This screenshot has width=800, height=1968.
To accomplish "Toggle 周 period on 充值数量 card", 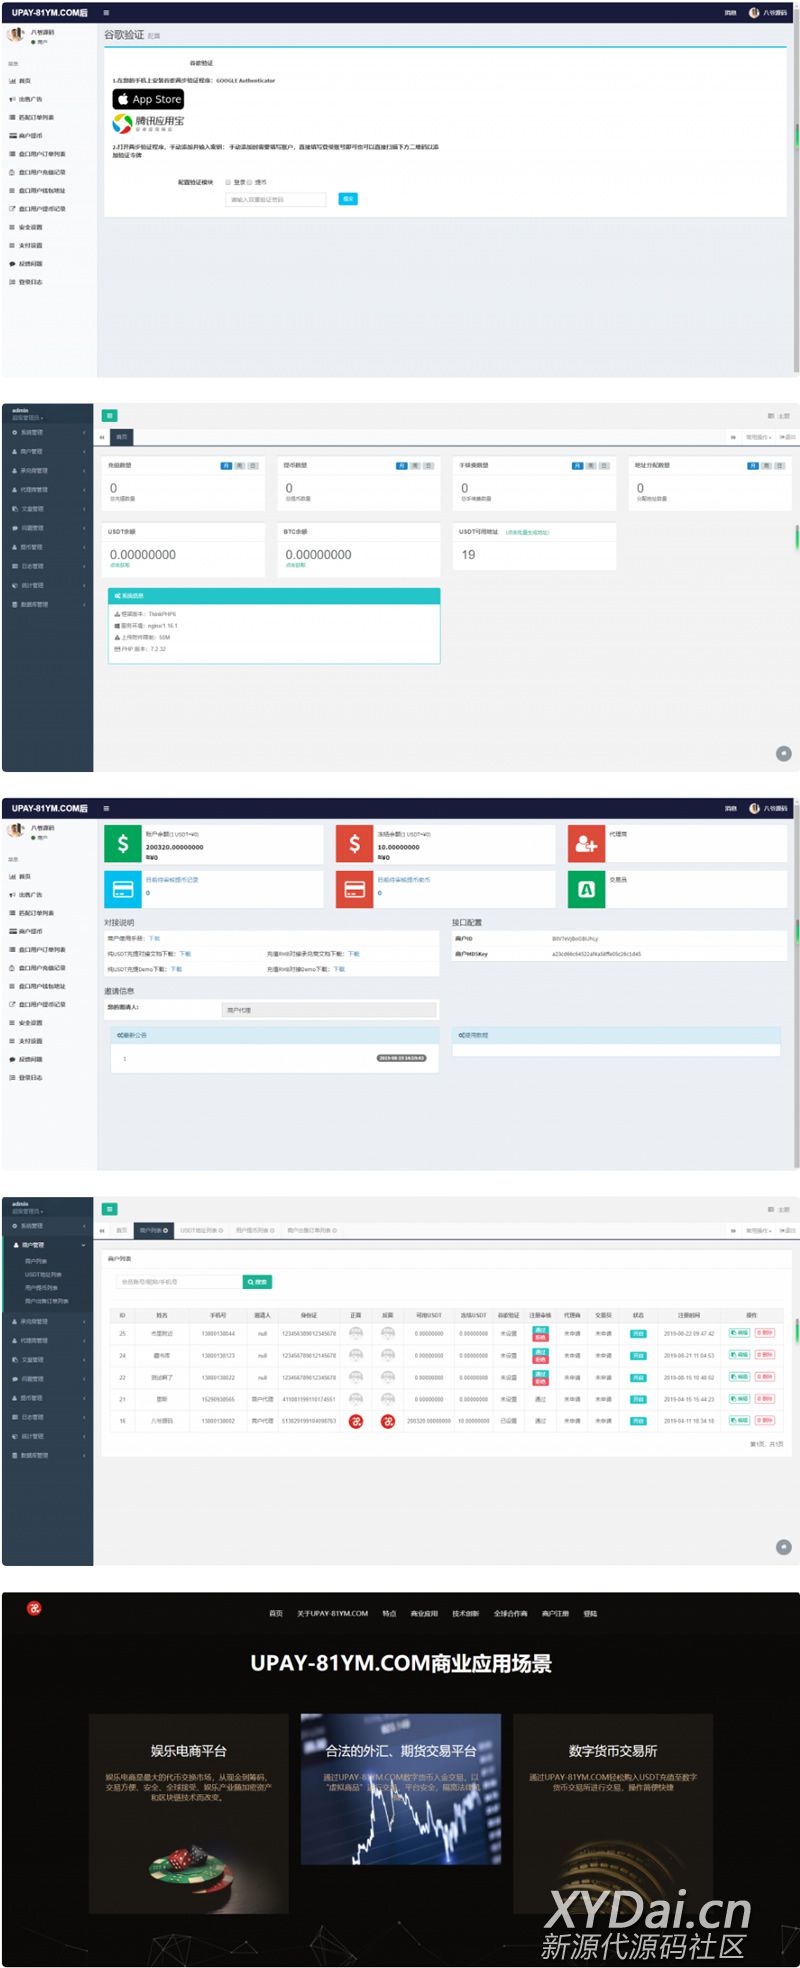I will click(x=240, y=466).
